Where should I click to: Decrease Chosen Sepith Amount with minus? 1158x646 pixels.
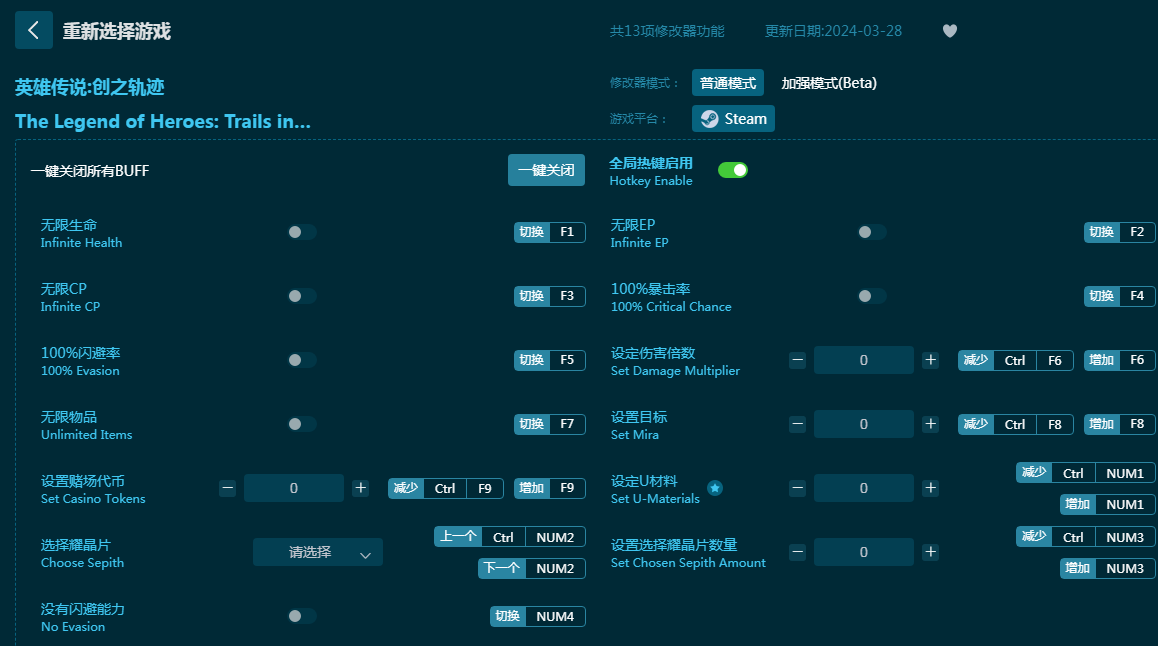click(x=797, y=552)
